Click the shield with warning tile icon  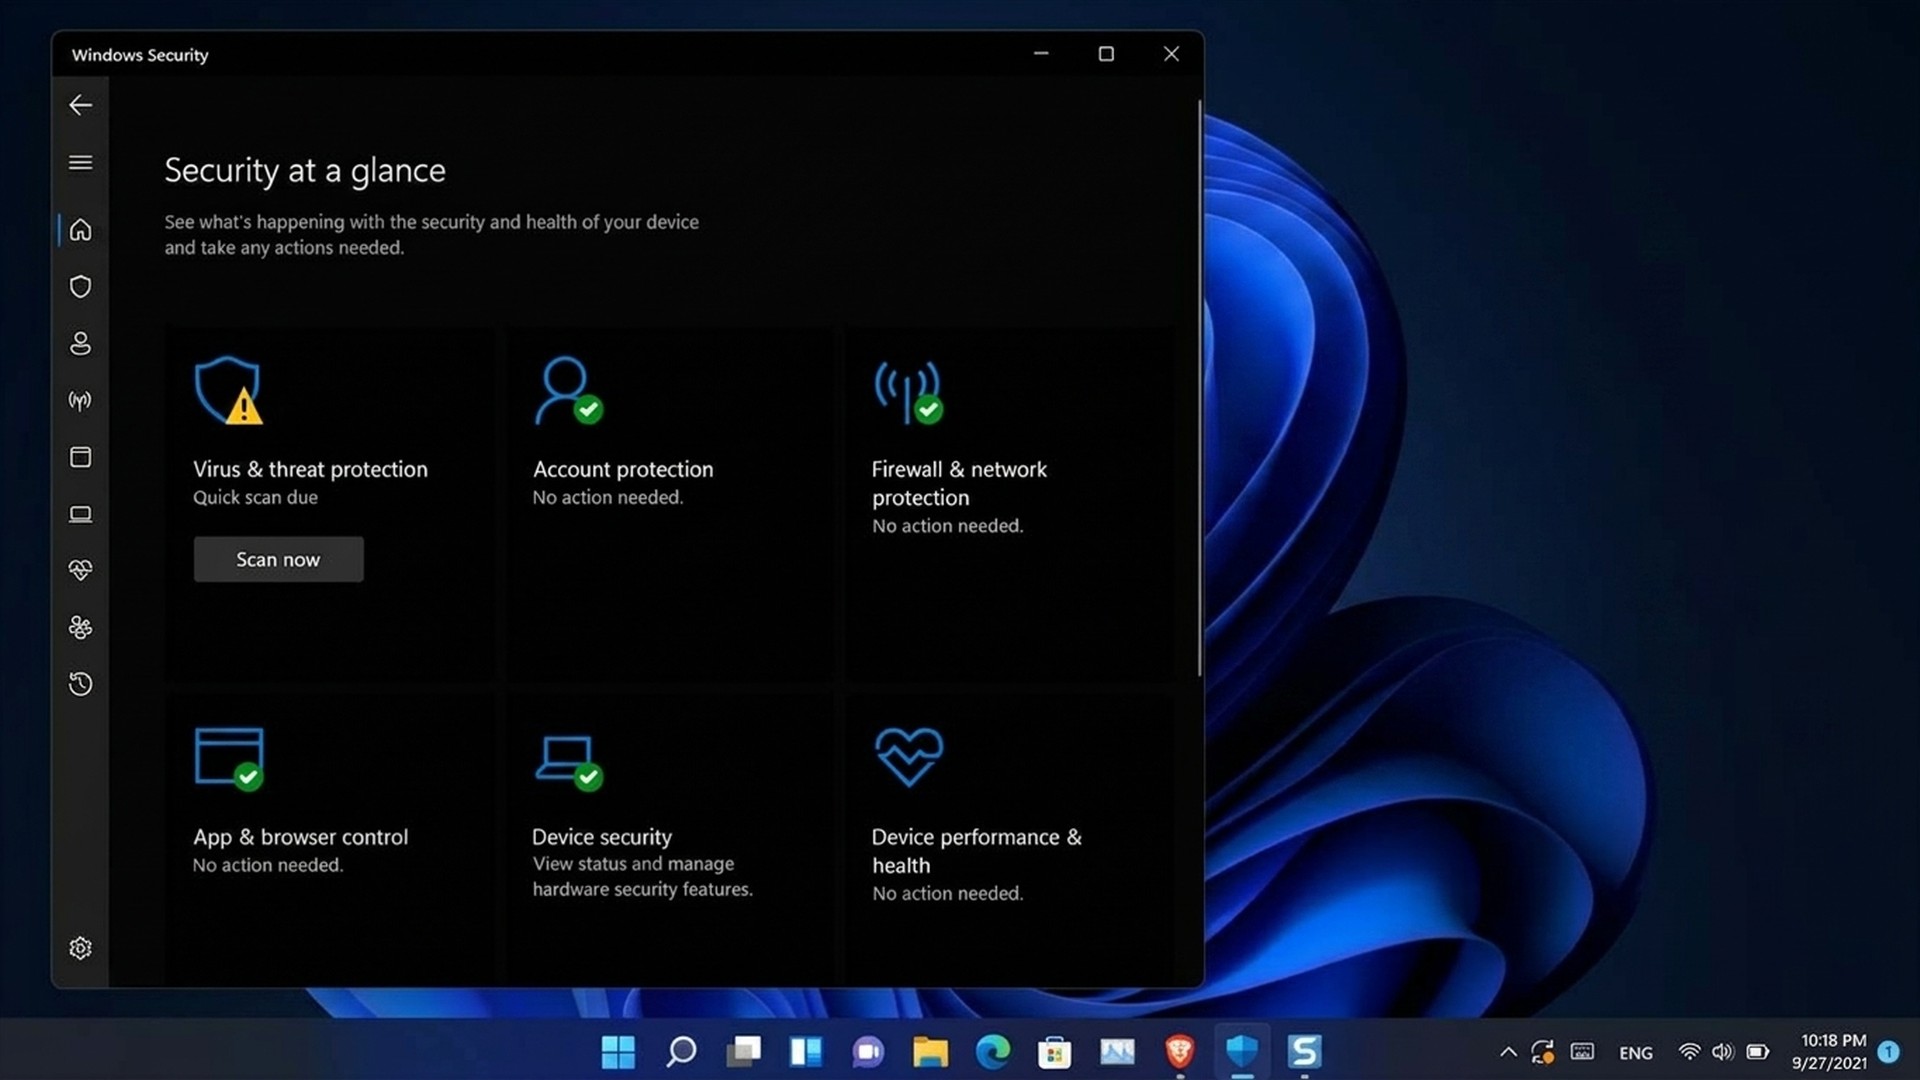[229, 391]
